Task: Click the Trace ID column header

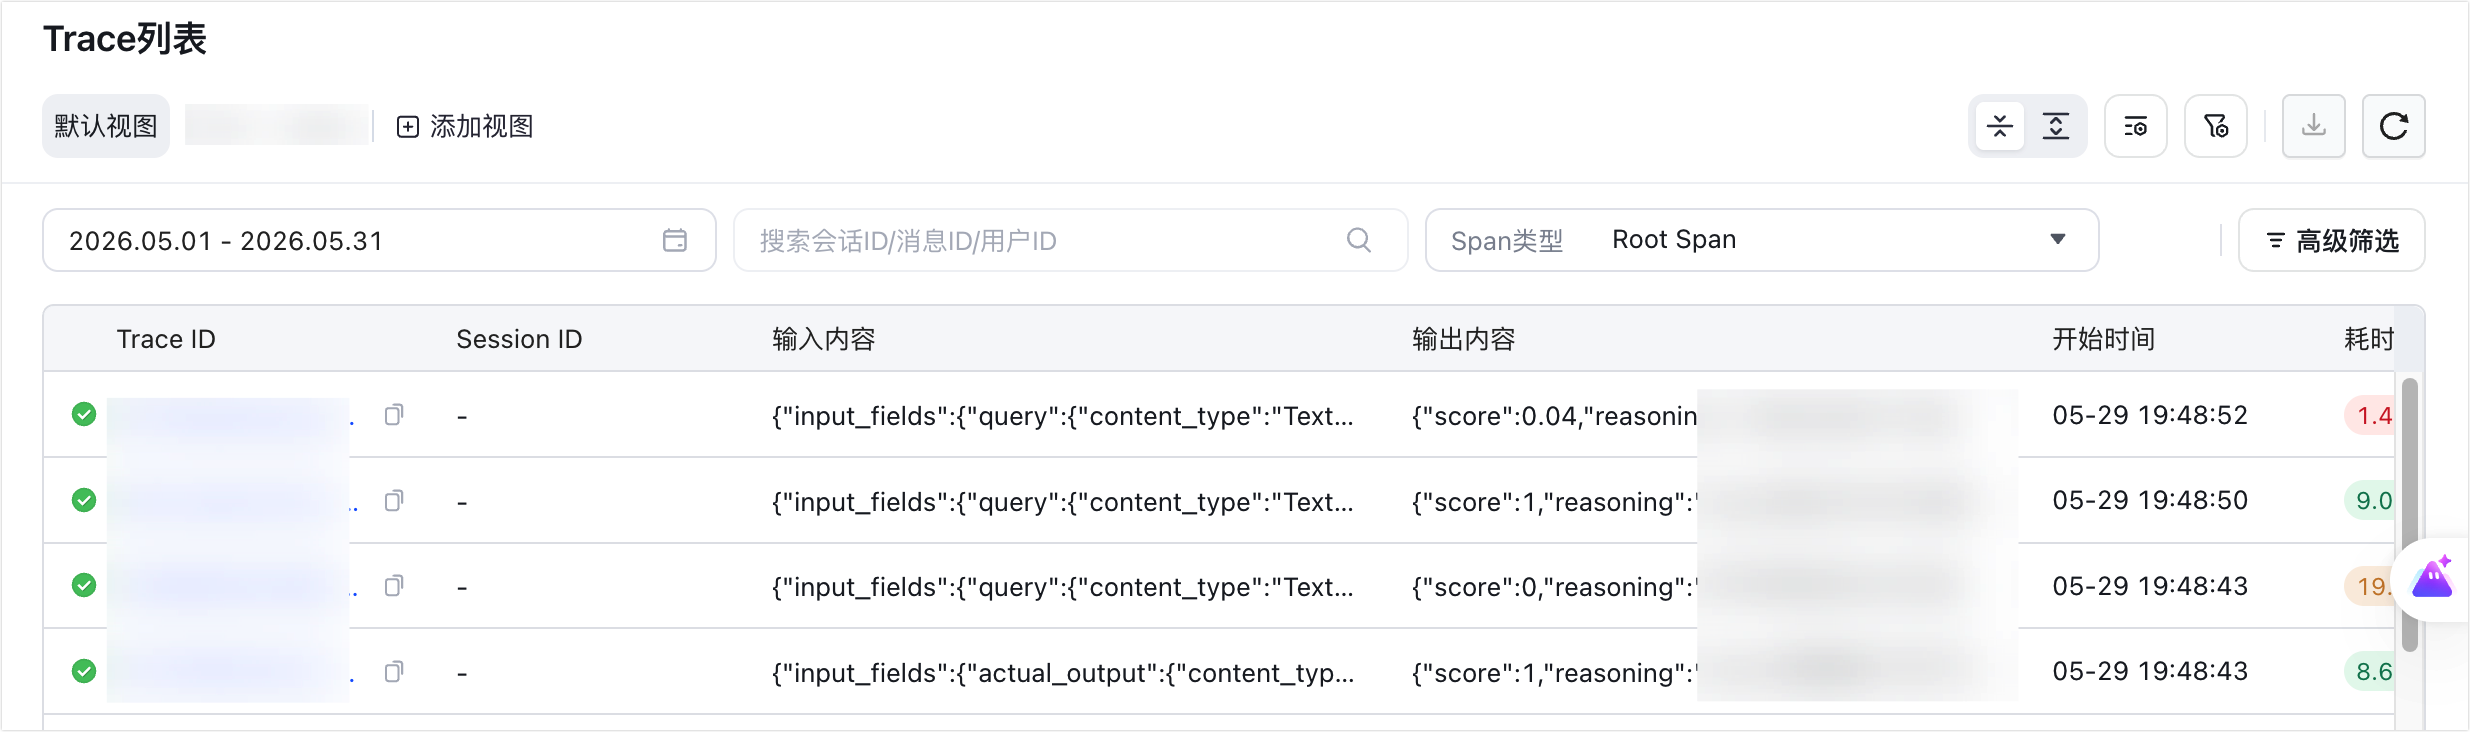Action: [x=166, y=339]
